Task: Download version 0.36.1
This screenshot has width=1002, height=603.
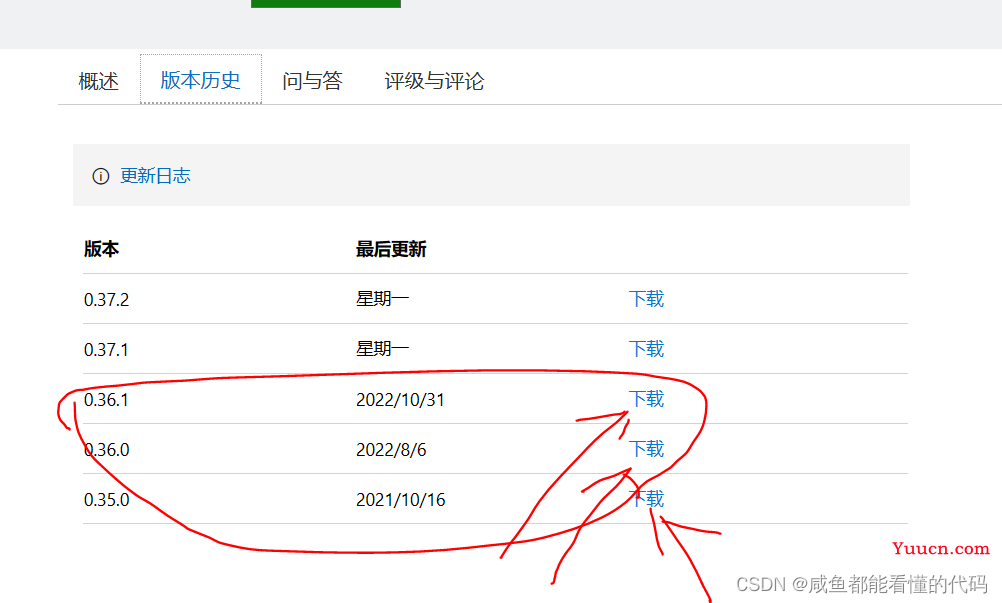Action: tap(647, 399)
